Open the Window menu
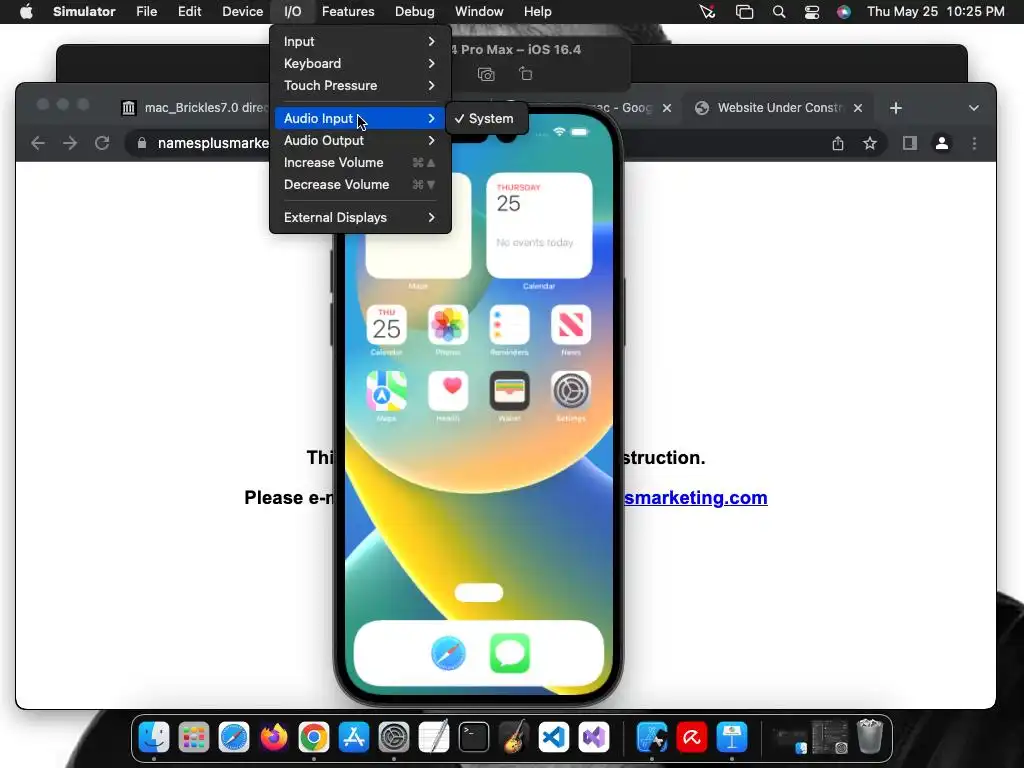The height and width of the screenshot is (768, 1024). coord(479,12)
